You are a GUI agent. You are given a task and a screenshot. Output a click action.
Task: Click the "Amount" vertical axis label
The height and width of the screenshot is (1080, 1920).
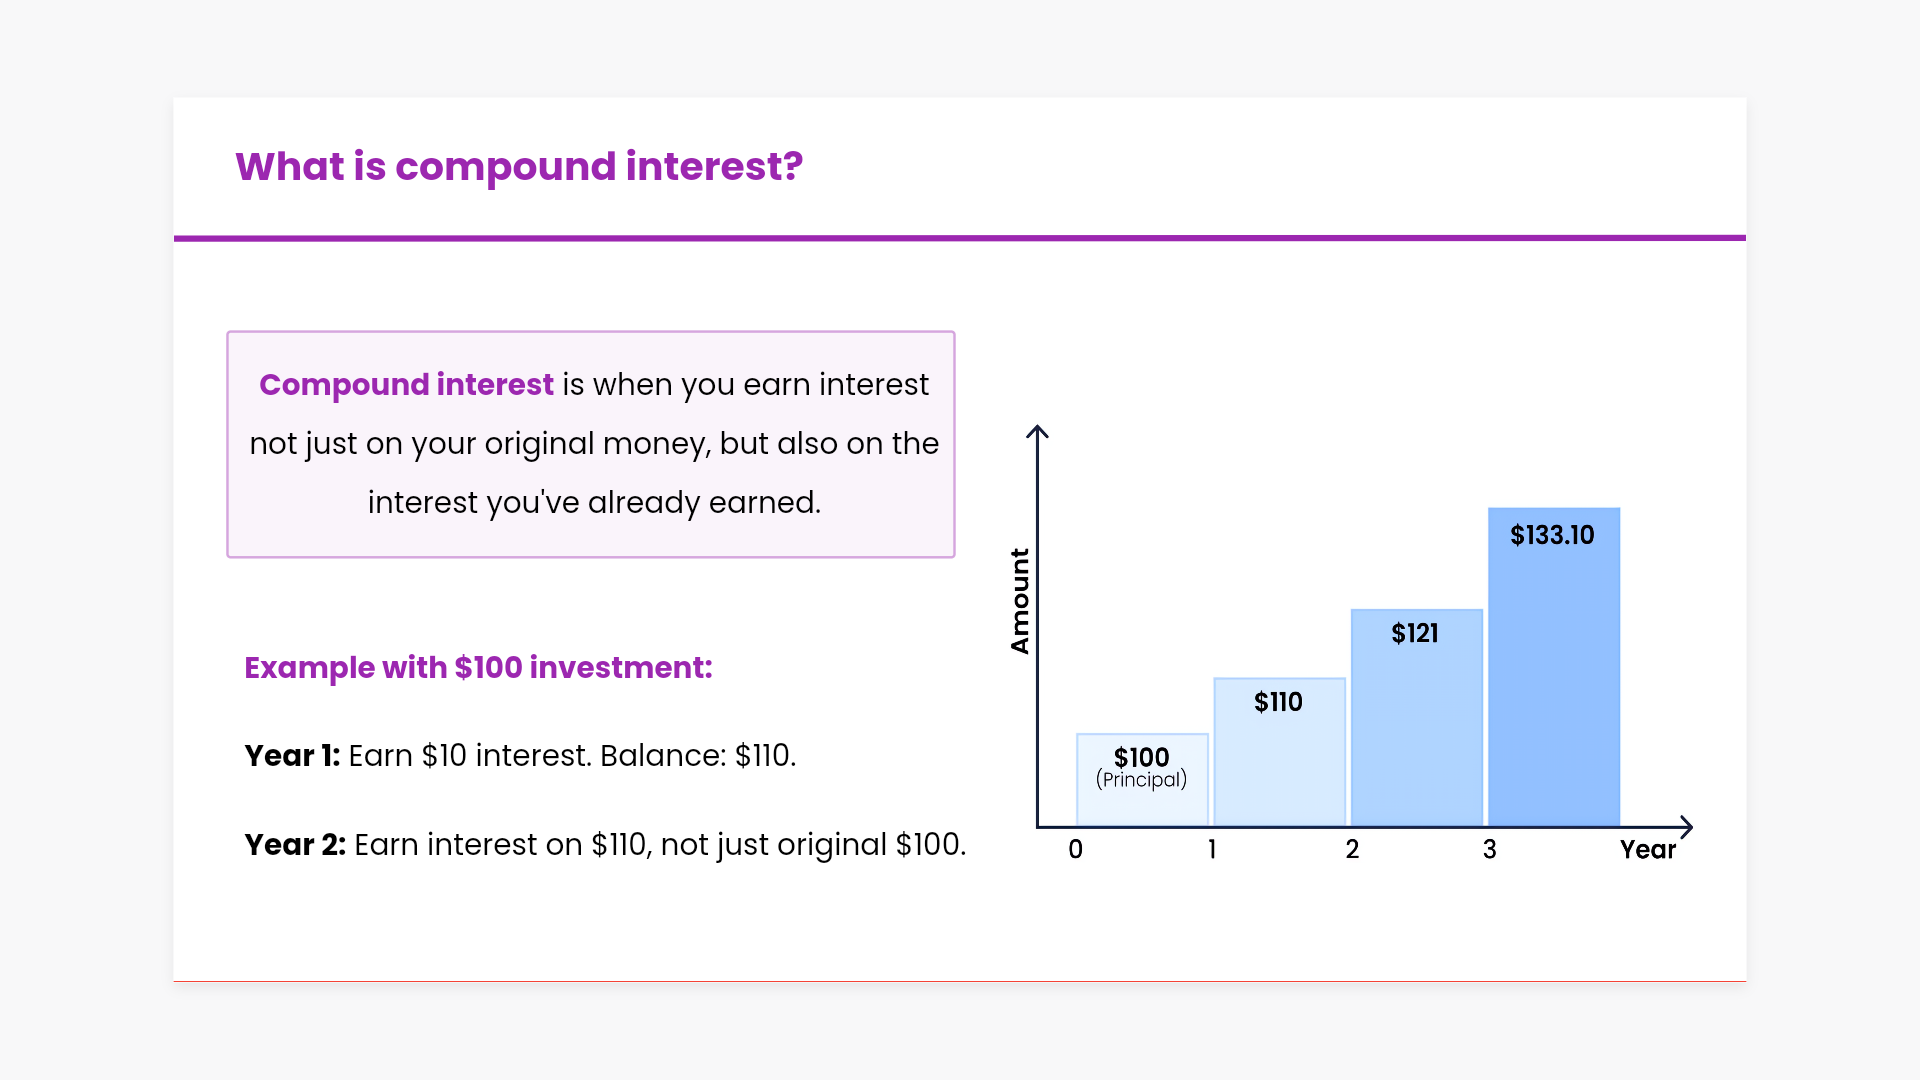tap(1020, 601)
